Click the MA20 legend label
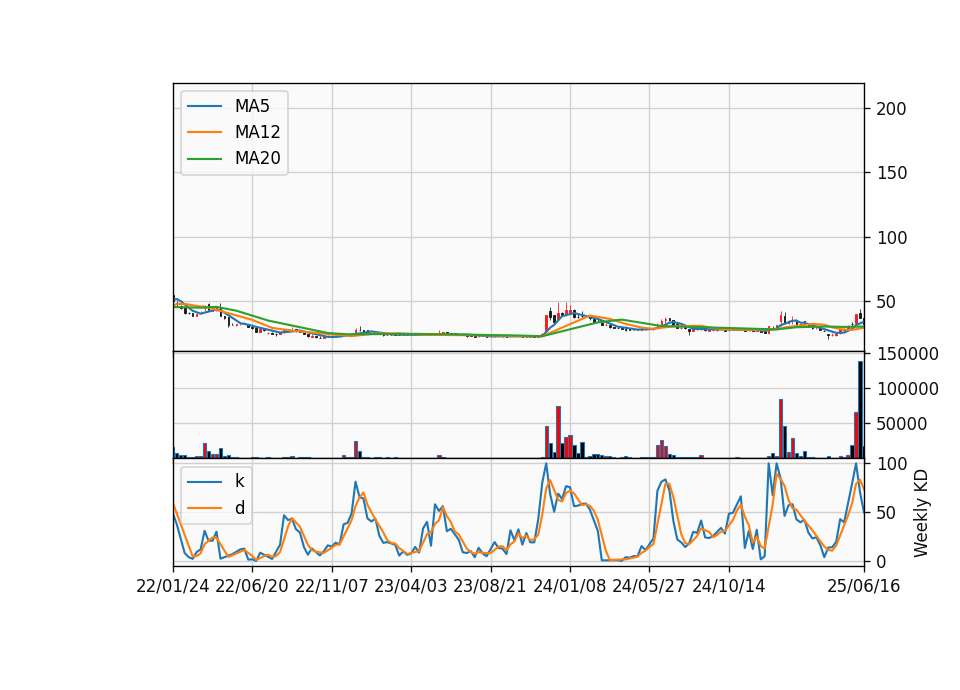This screenshot has height=690, width=960. tap(257, 158)
